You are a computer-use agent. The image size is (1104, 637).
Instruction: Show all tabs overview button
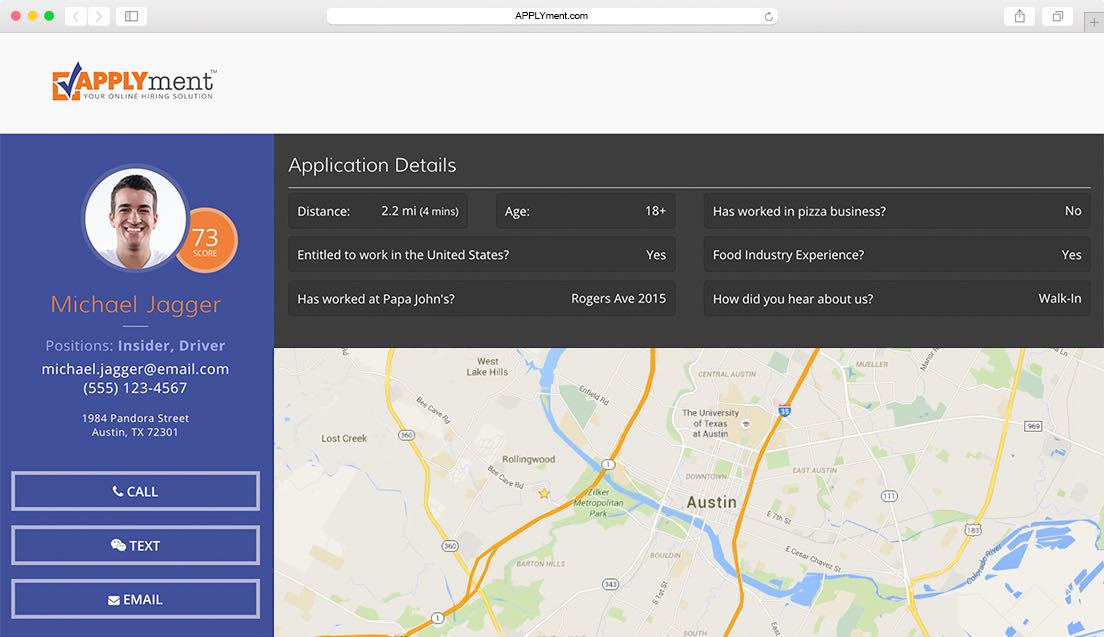coord(1057,16)
